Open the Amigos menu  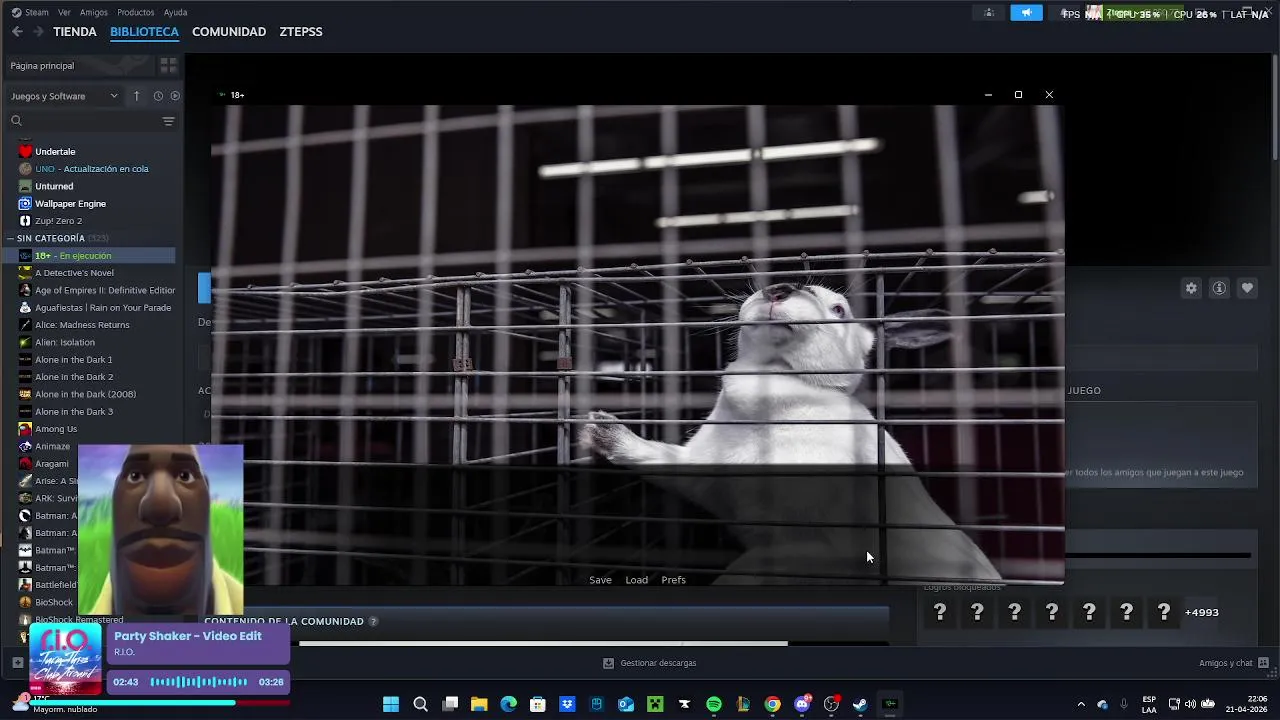[94, 12]
